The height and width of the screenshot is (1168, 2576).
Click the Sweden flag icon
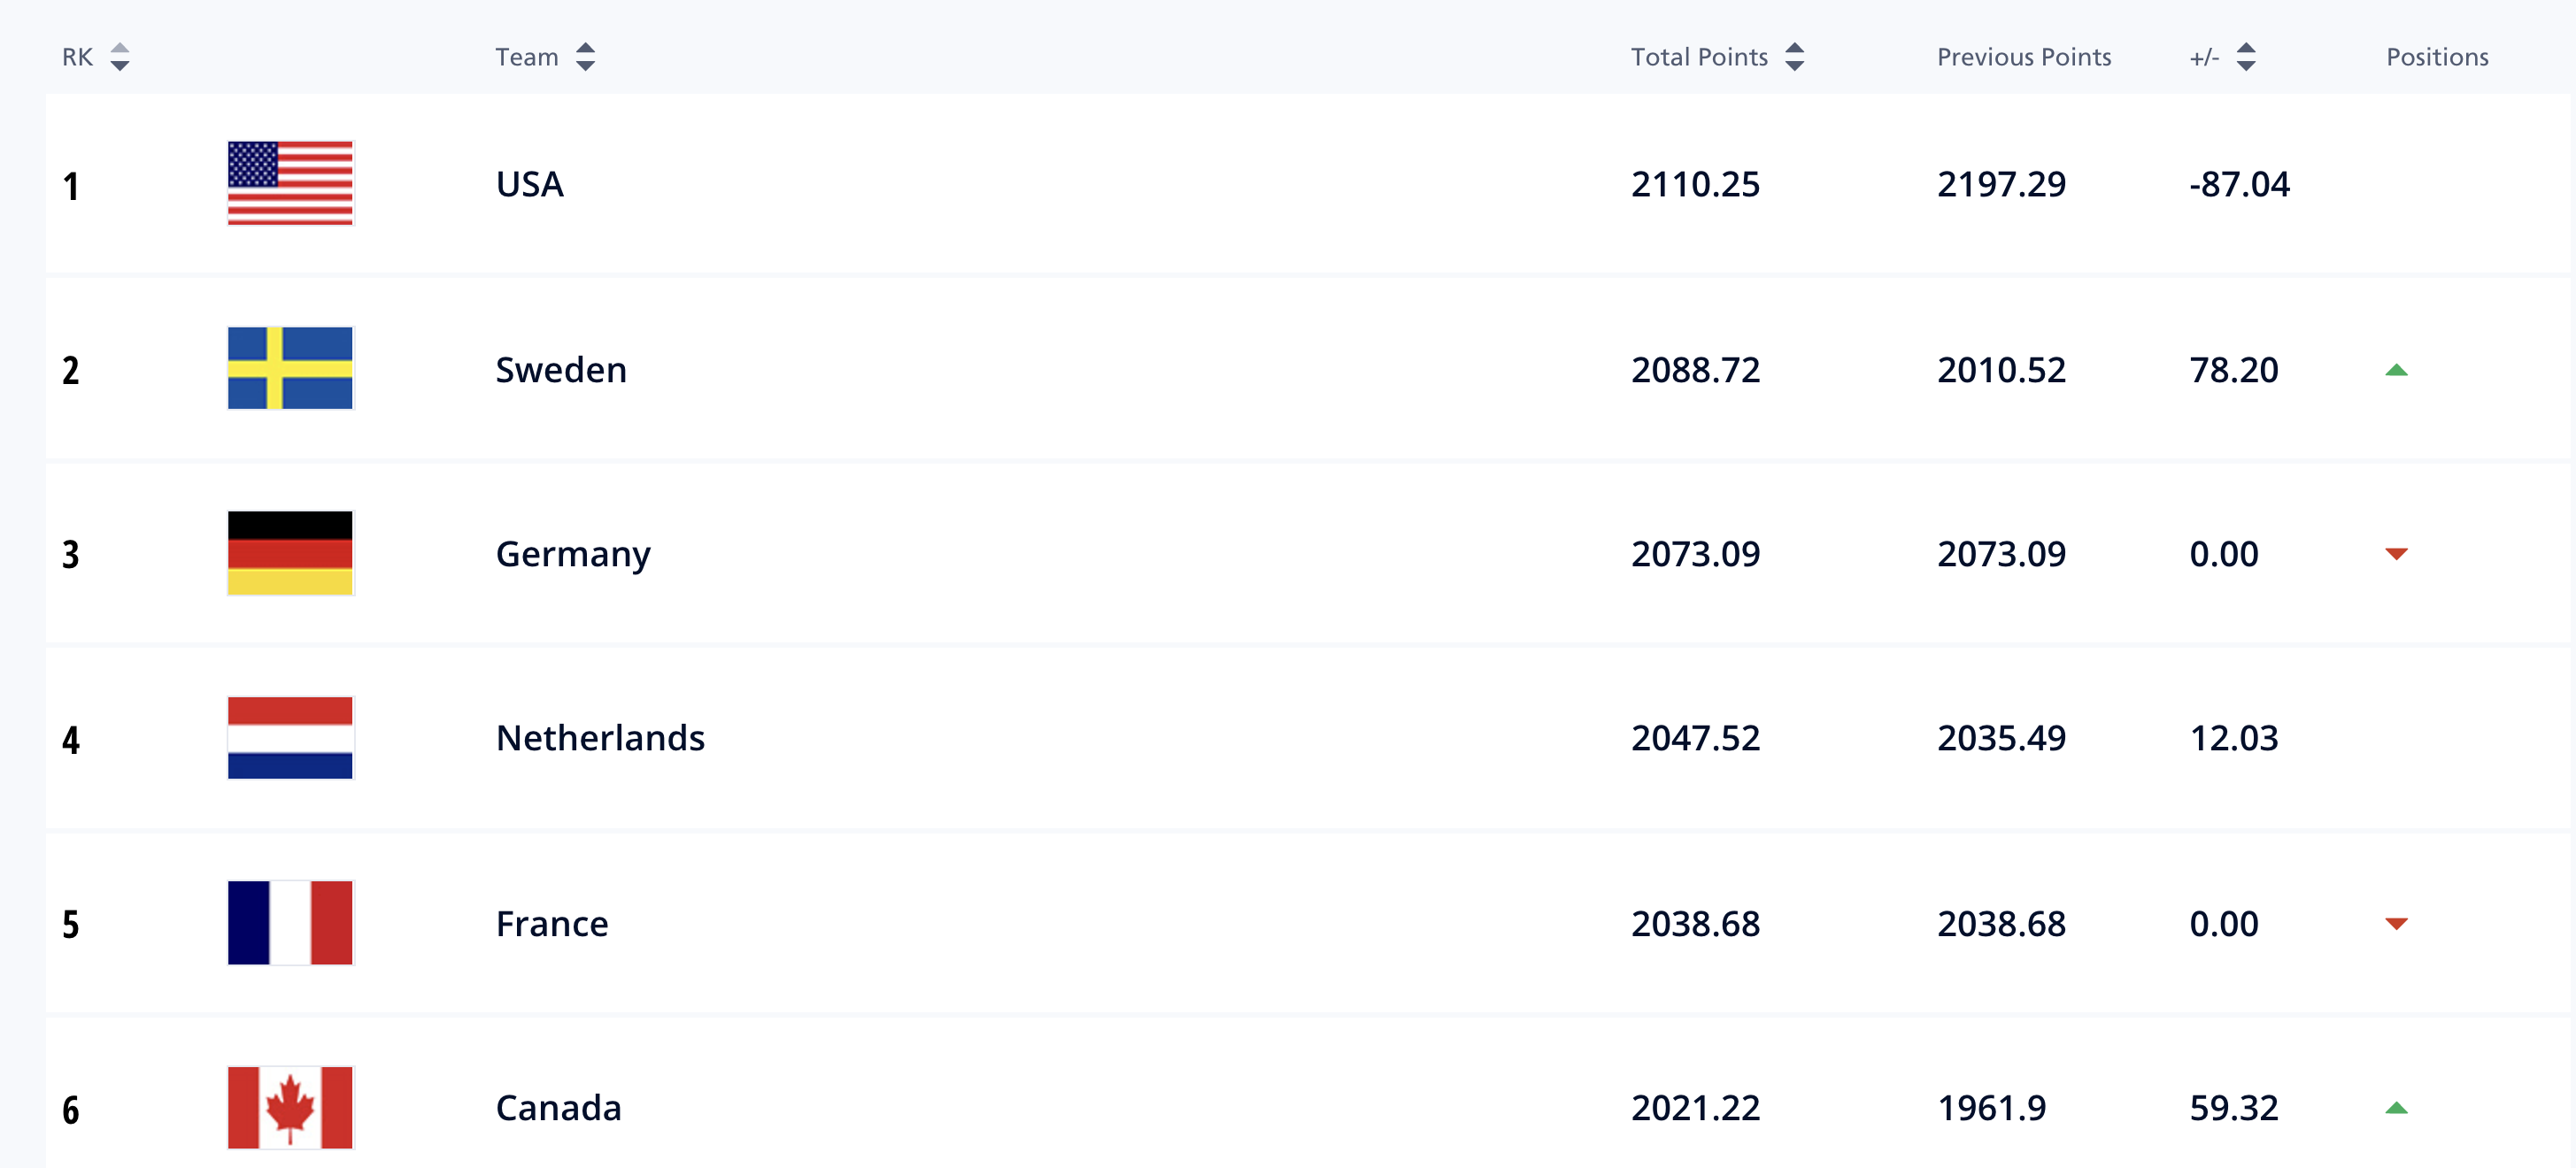(x=290, y=368)
